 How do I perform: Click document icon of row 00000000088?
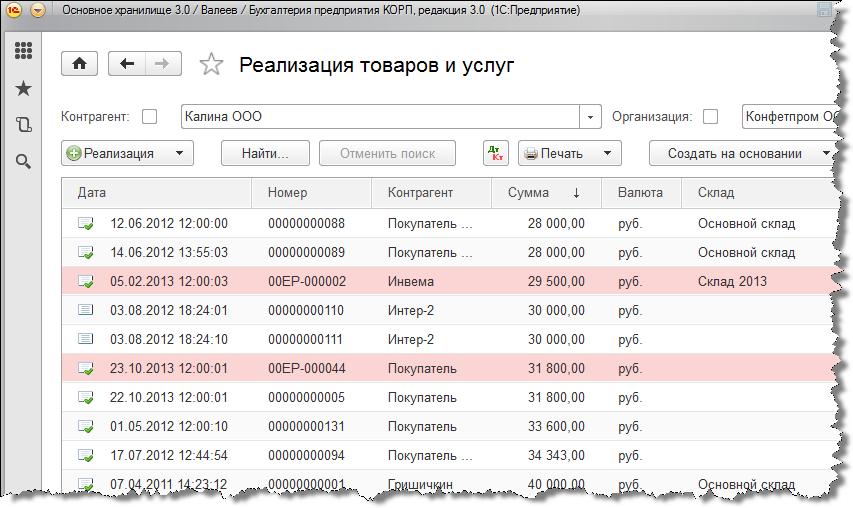(x=85, y=223)
